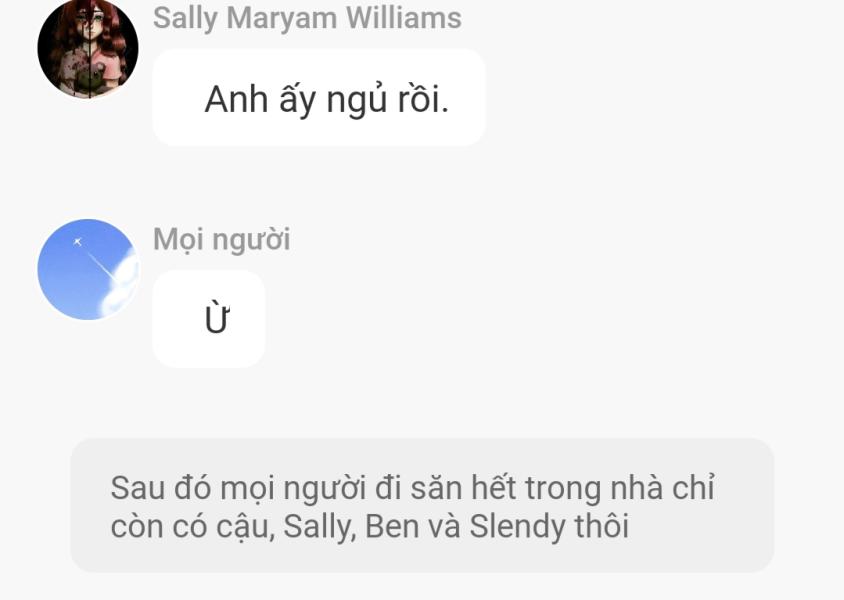Tap the blue sky avatar of Mọi người
Viewport: 844px width, 600px height.
click(x=88, y=269)
